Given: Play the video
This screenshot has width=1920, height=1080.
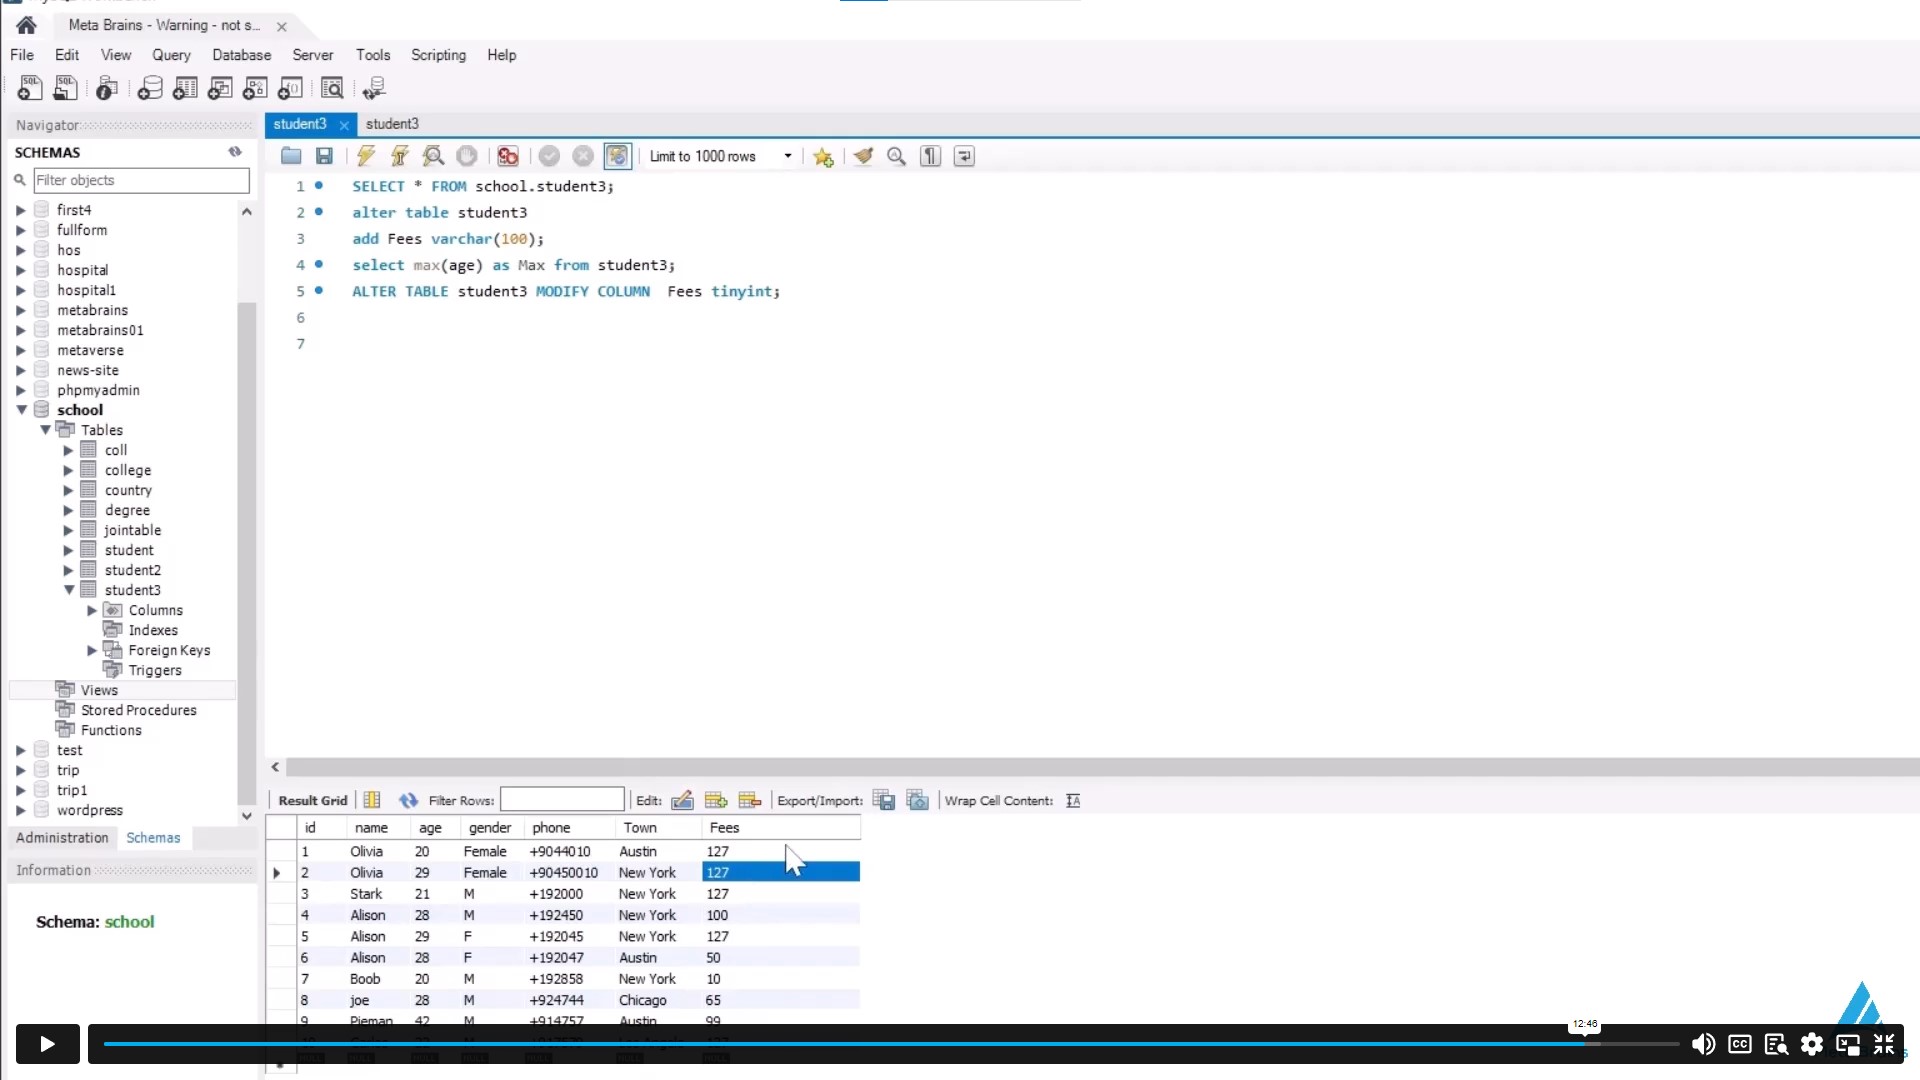Looking at the screenshot, I should pos(47,1044).
